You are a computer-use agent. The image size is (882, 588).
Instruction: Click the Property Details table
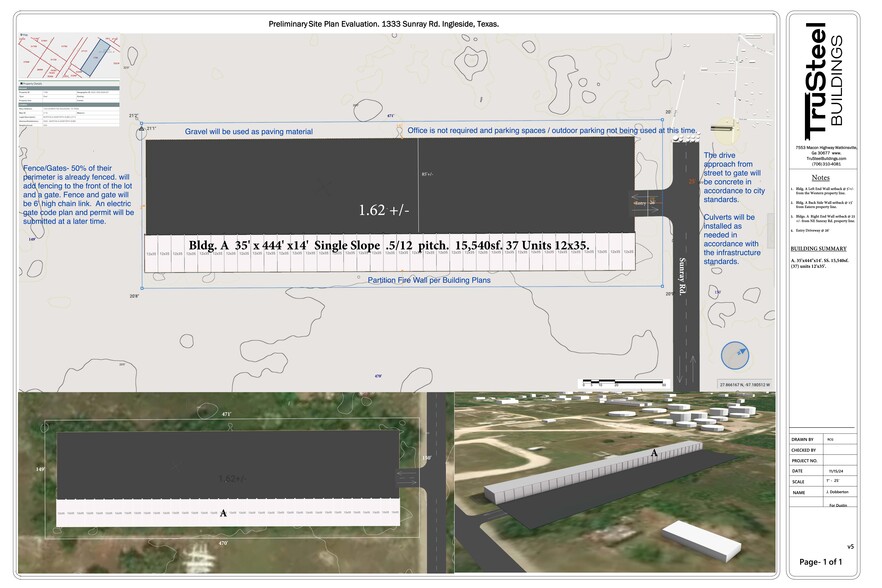click(62, 105)
